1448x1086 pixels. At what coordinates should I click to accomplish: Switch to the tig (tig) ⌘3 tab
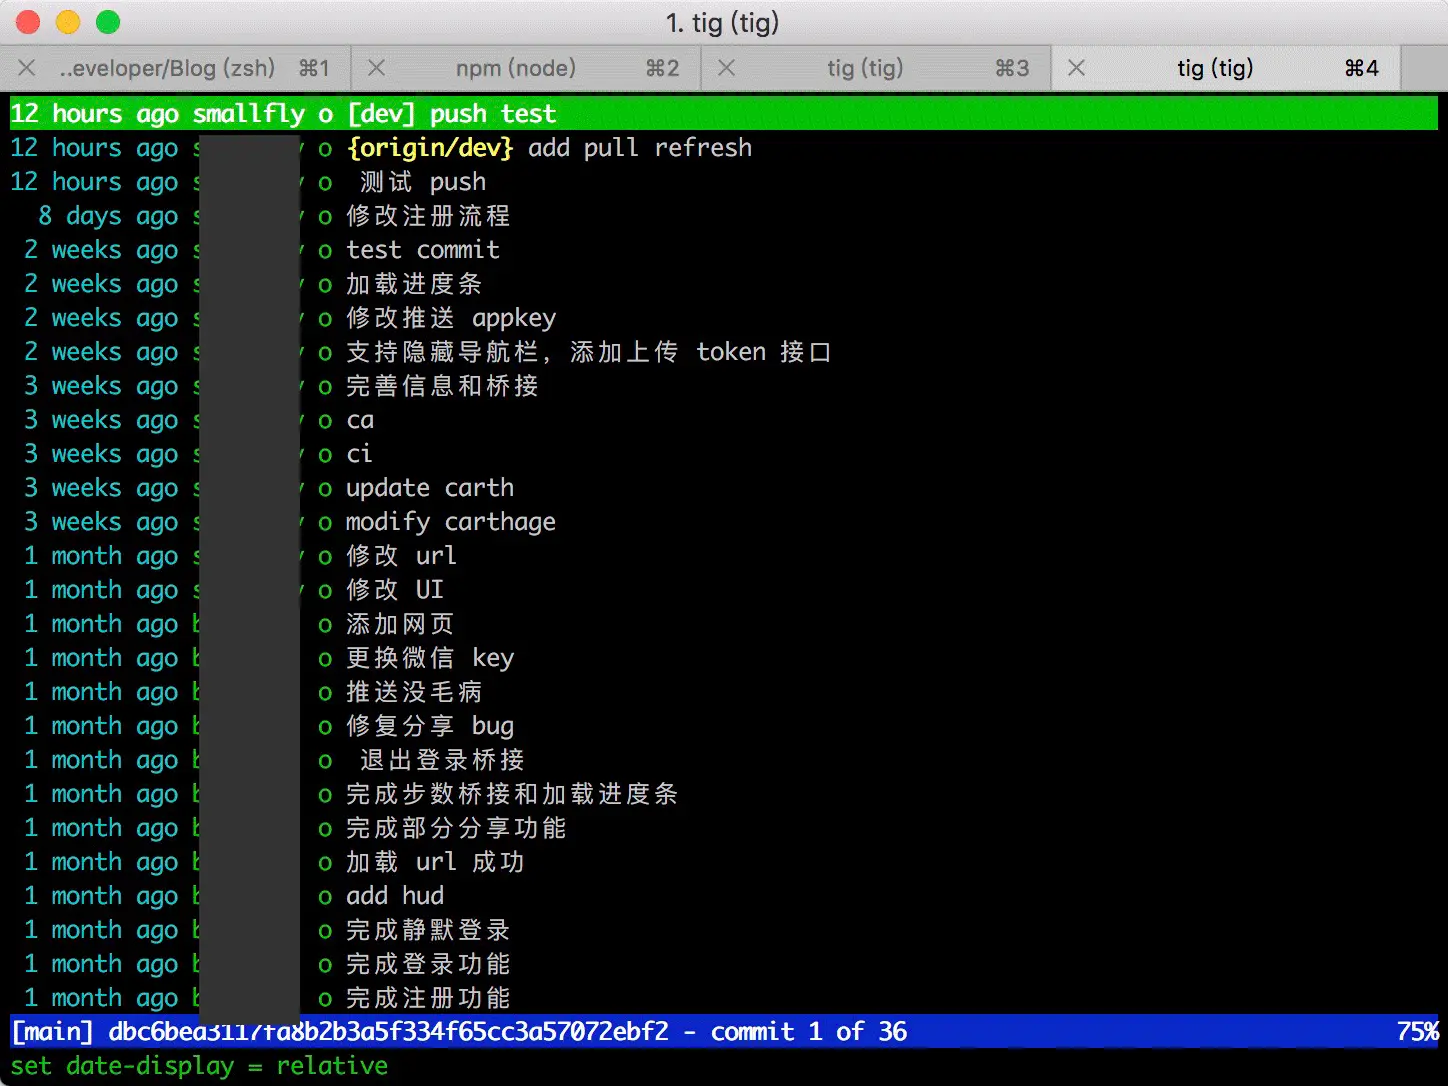coord(865,68)
